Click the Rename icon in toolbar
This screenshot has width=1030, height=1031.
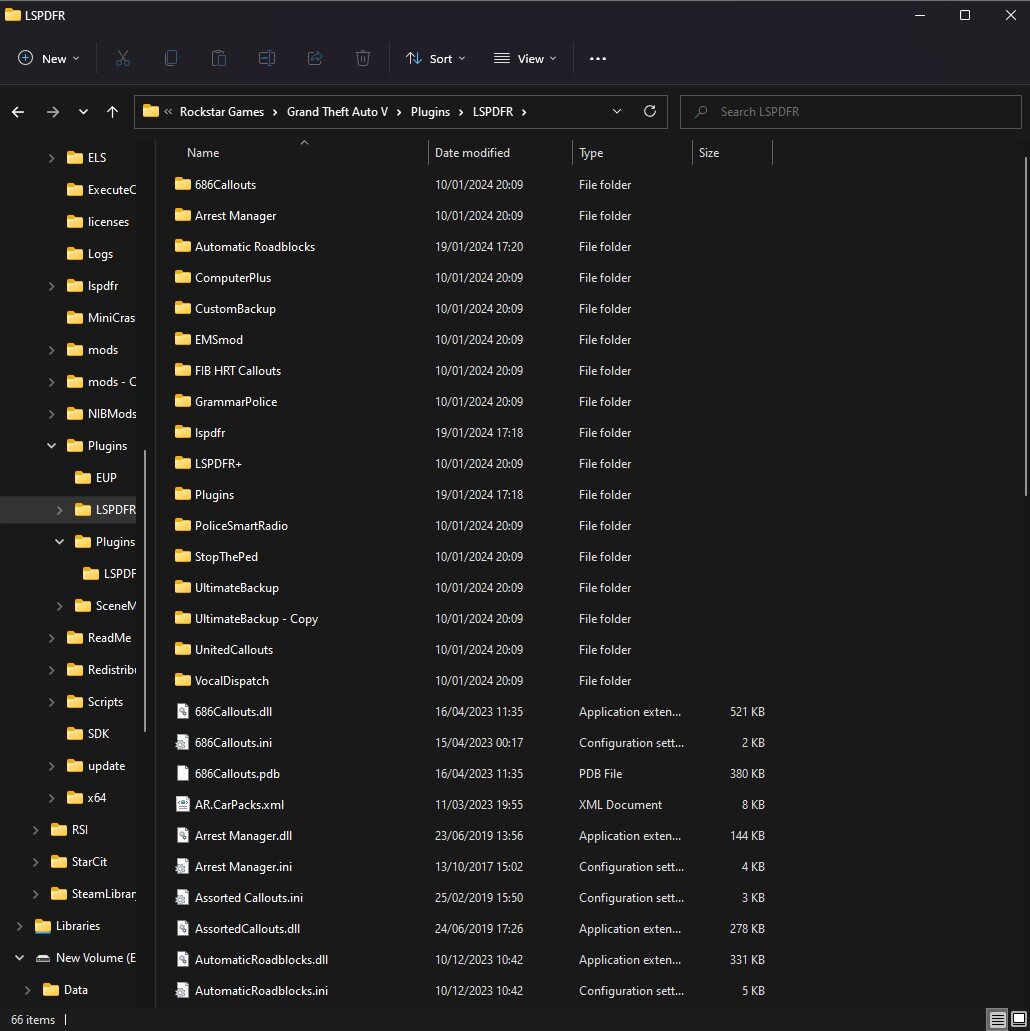267,59
